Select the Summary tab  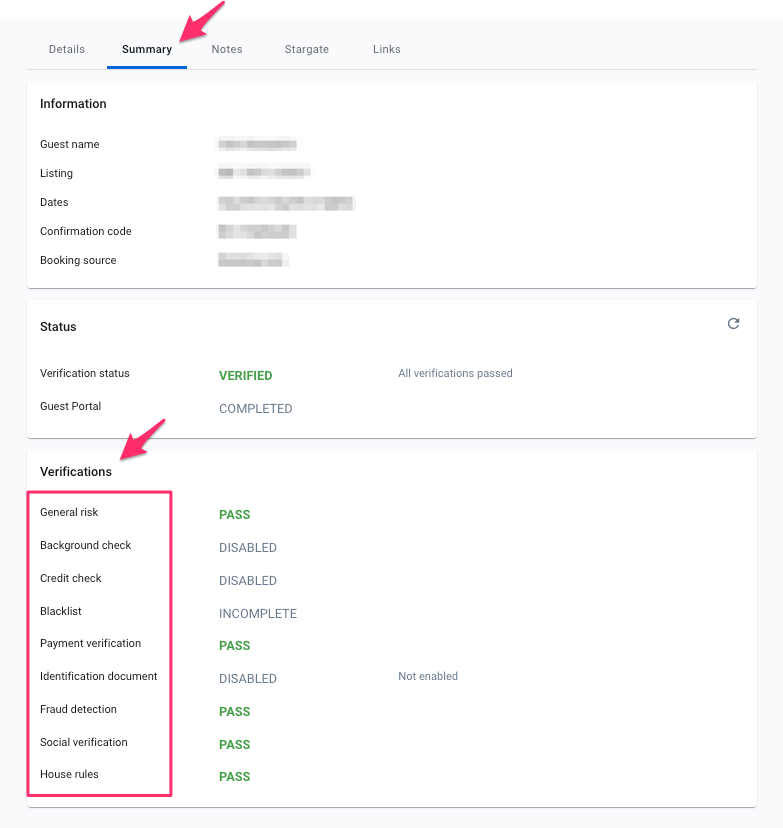[x=147, y=49]
